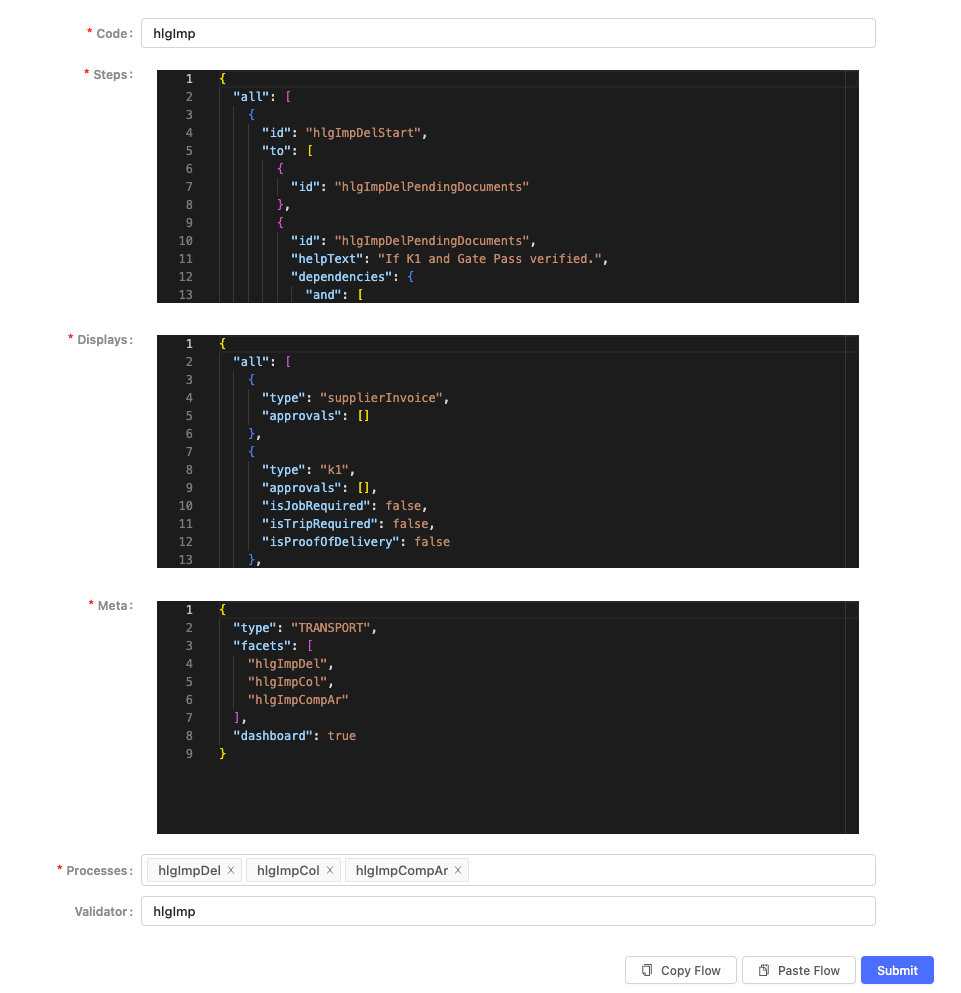Click "hlgImpCol" string in Meta editor

tap(287, 682)
